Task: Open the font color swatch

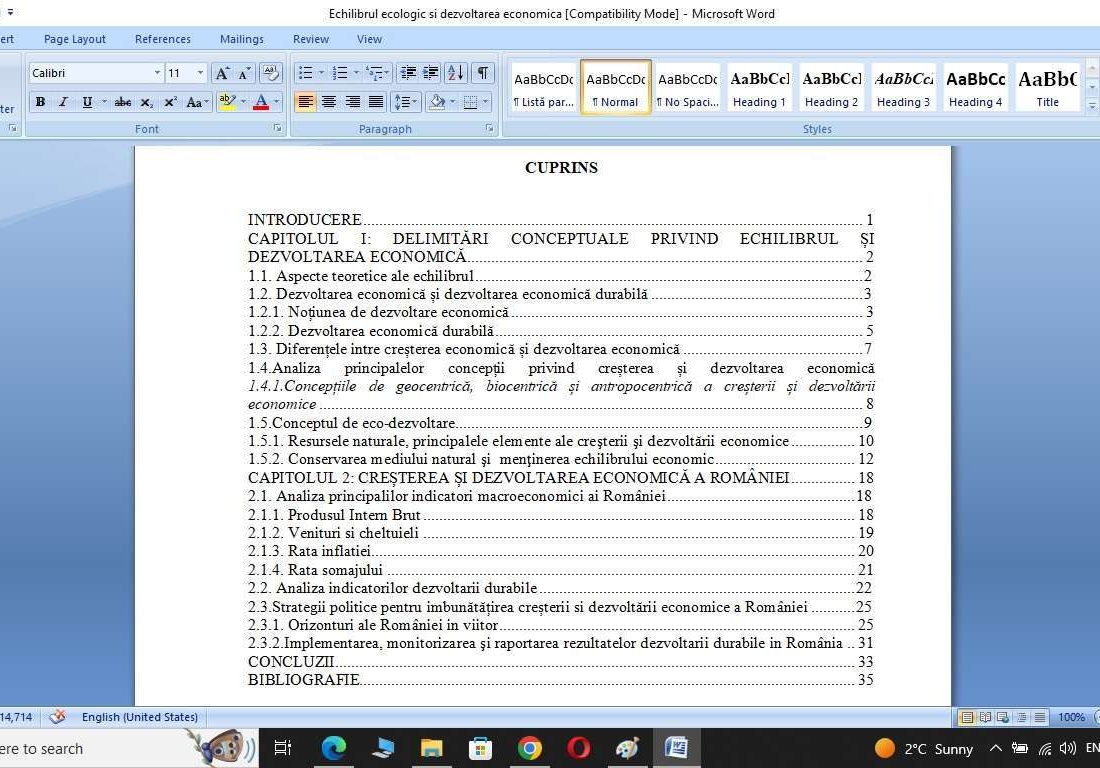Action: coord(261,101)
